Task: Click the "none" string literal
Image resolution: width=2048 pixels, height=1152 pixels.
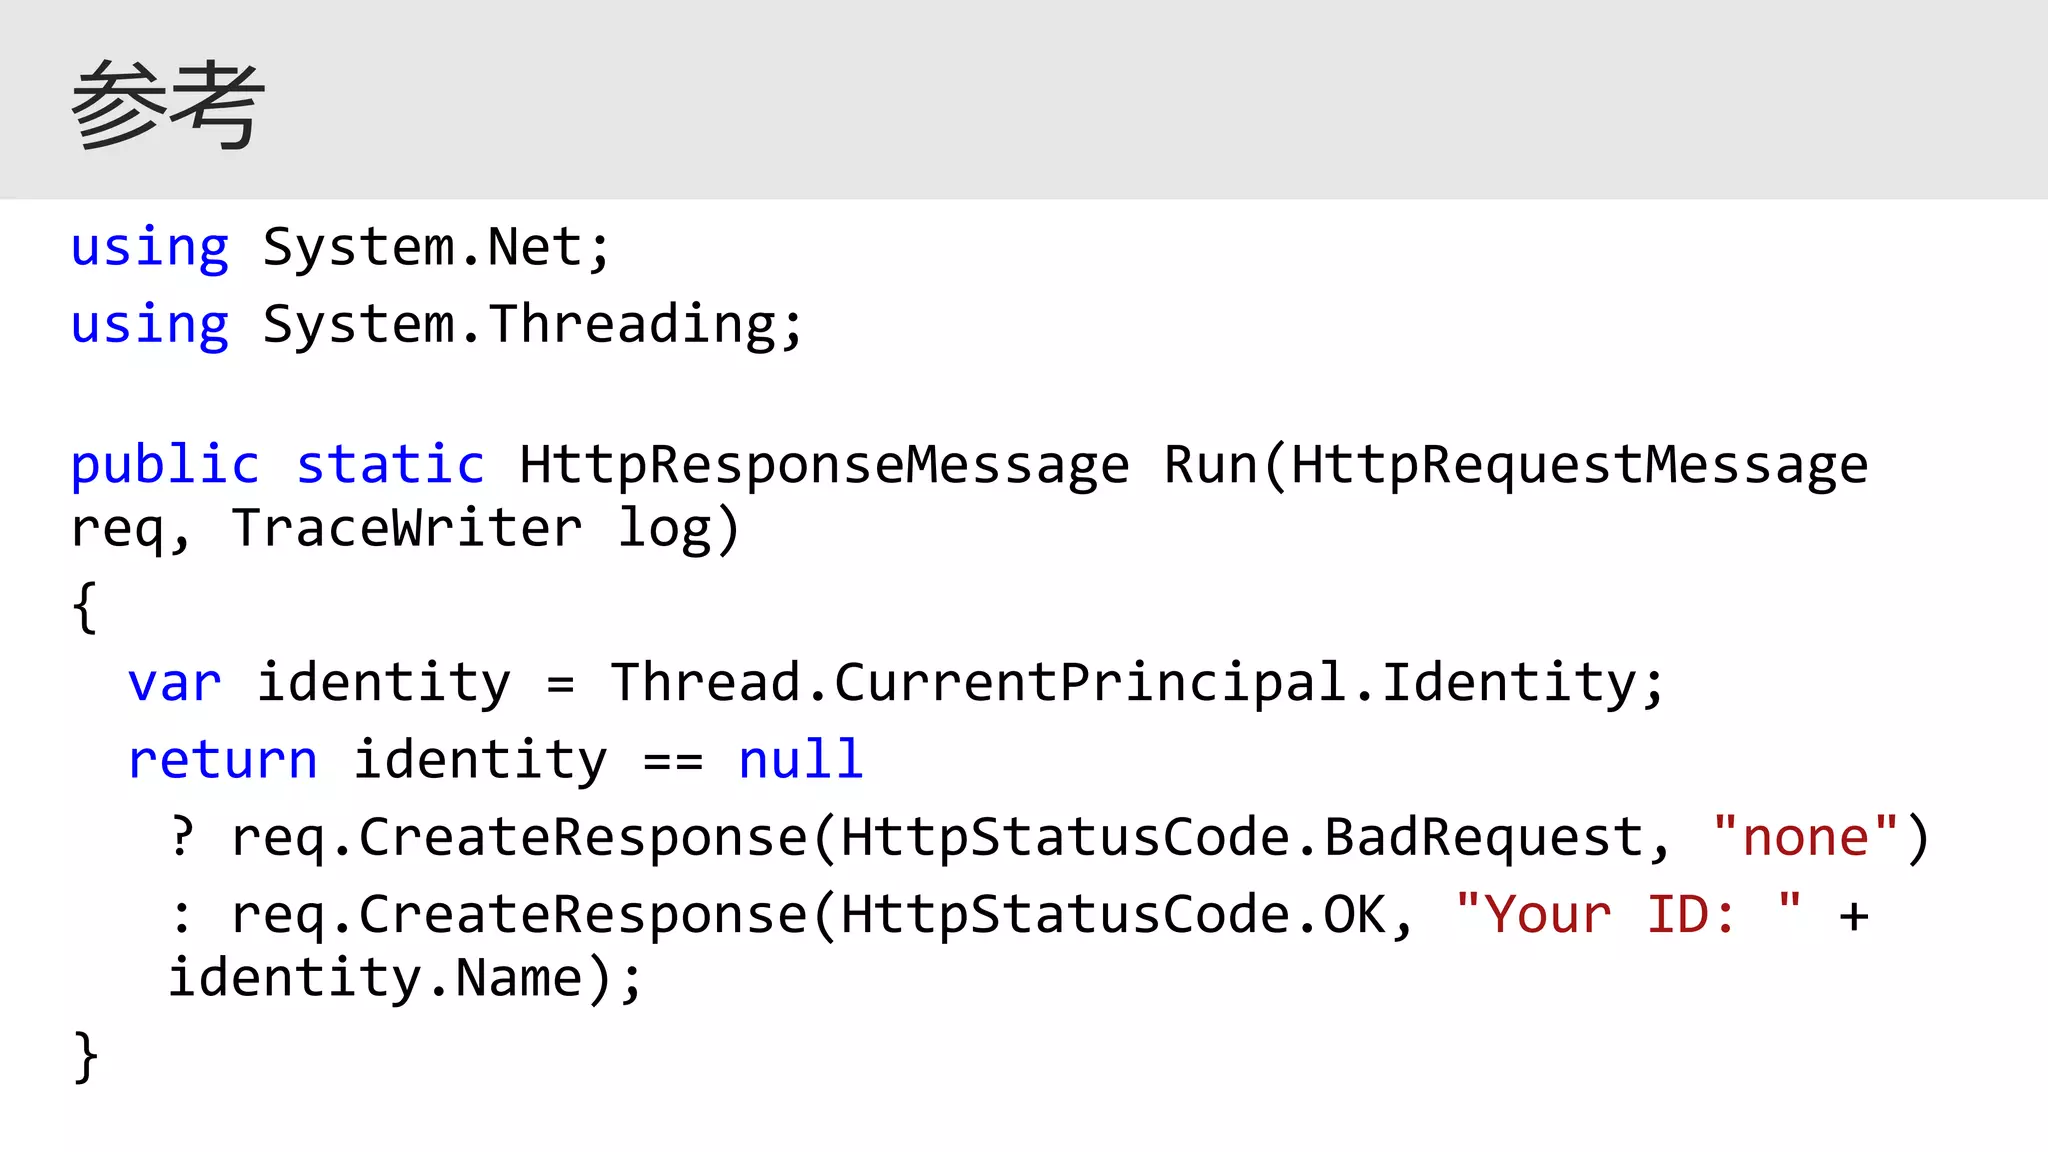Action: pyautogui.click(x=1805, y=836)
